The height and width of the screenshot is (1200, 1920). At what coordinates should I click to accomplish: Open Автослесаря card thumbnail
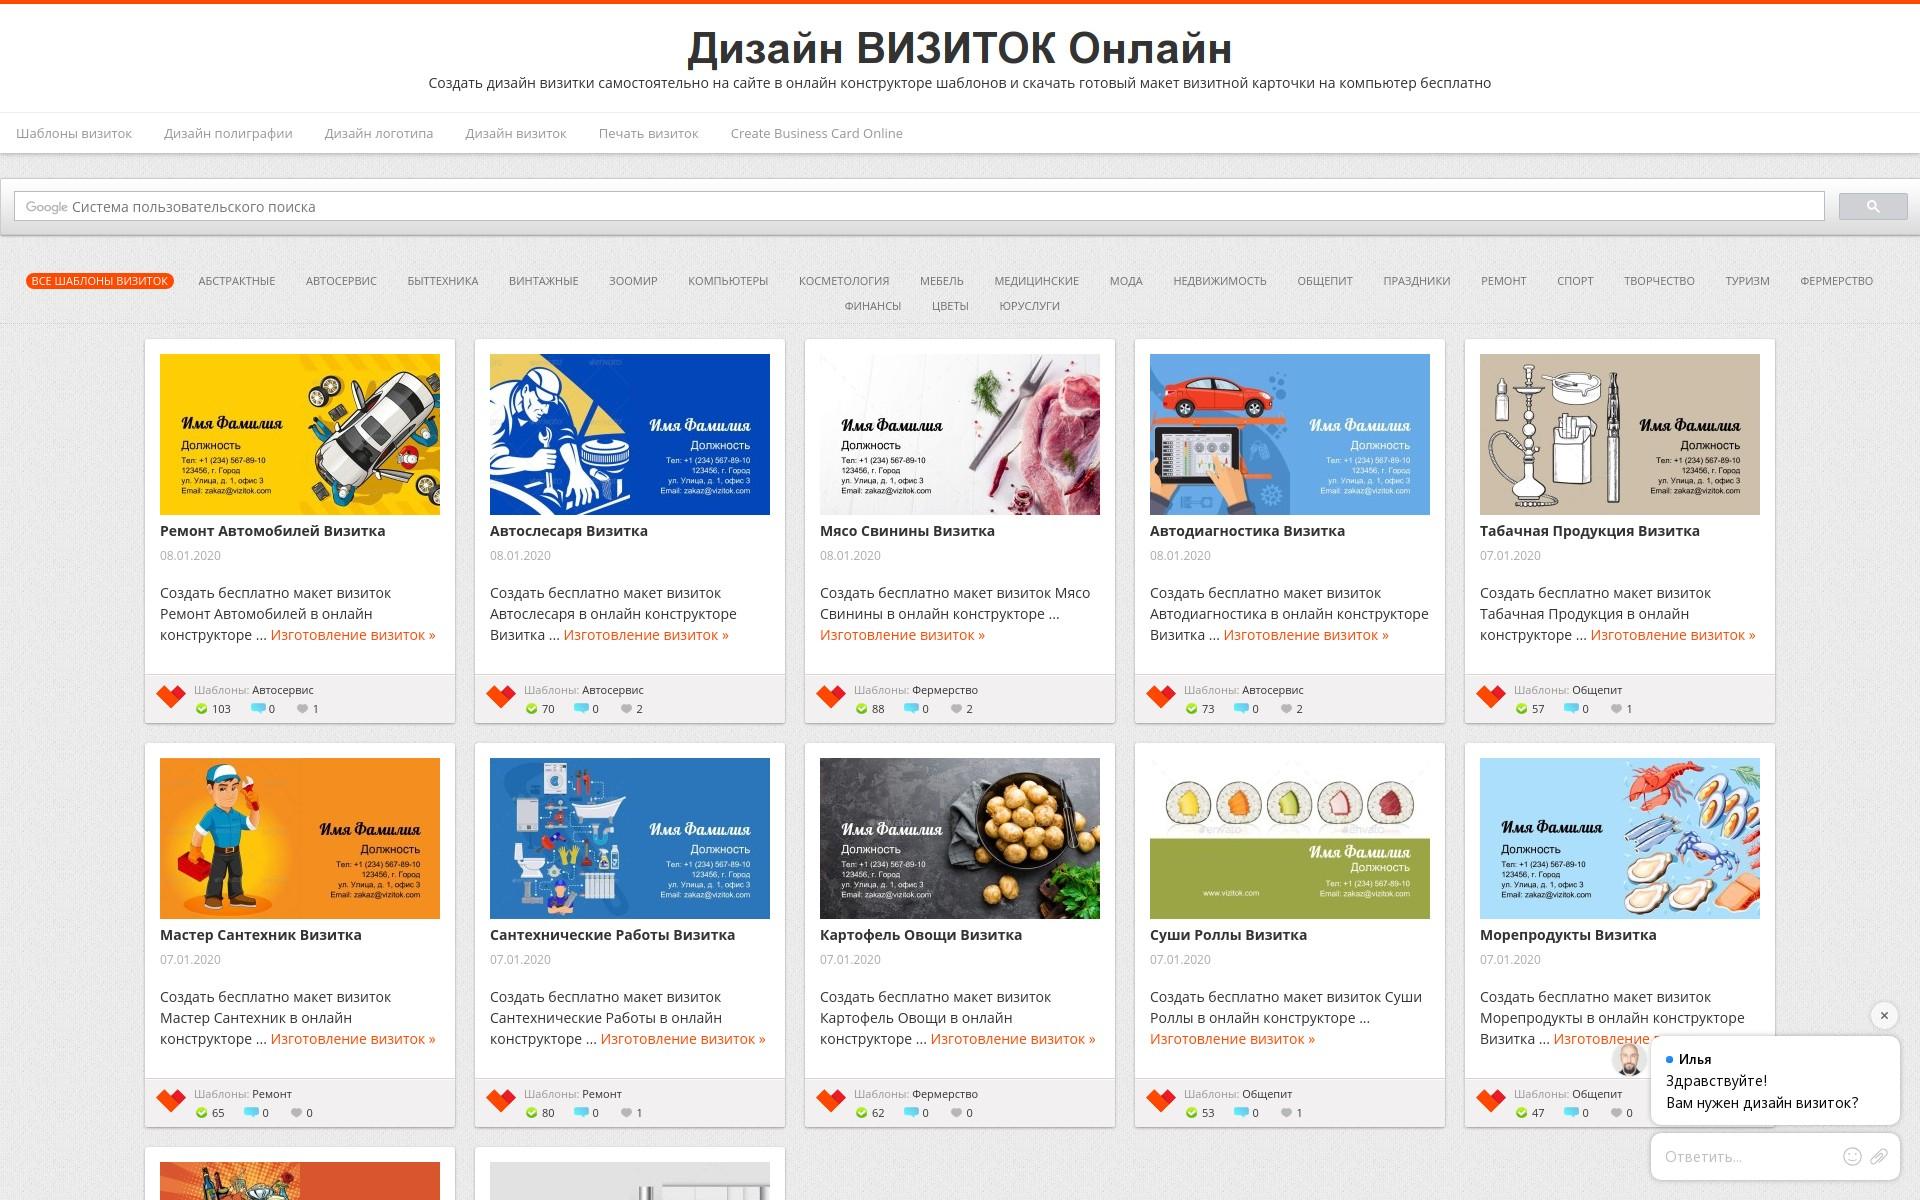point(630,434)
